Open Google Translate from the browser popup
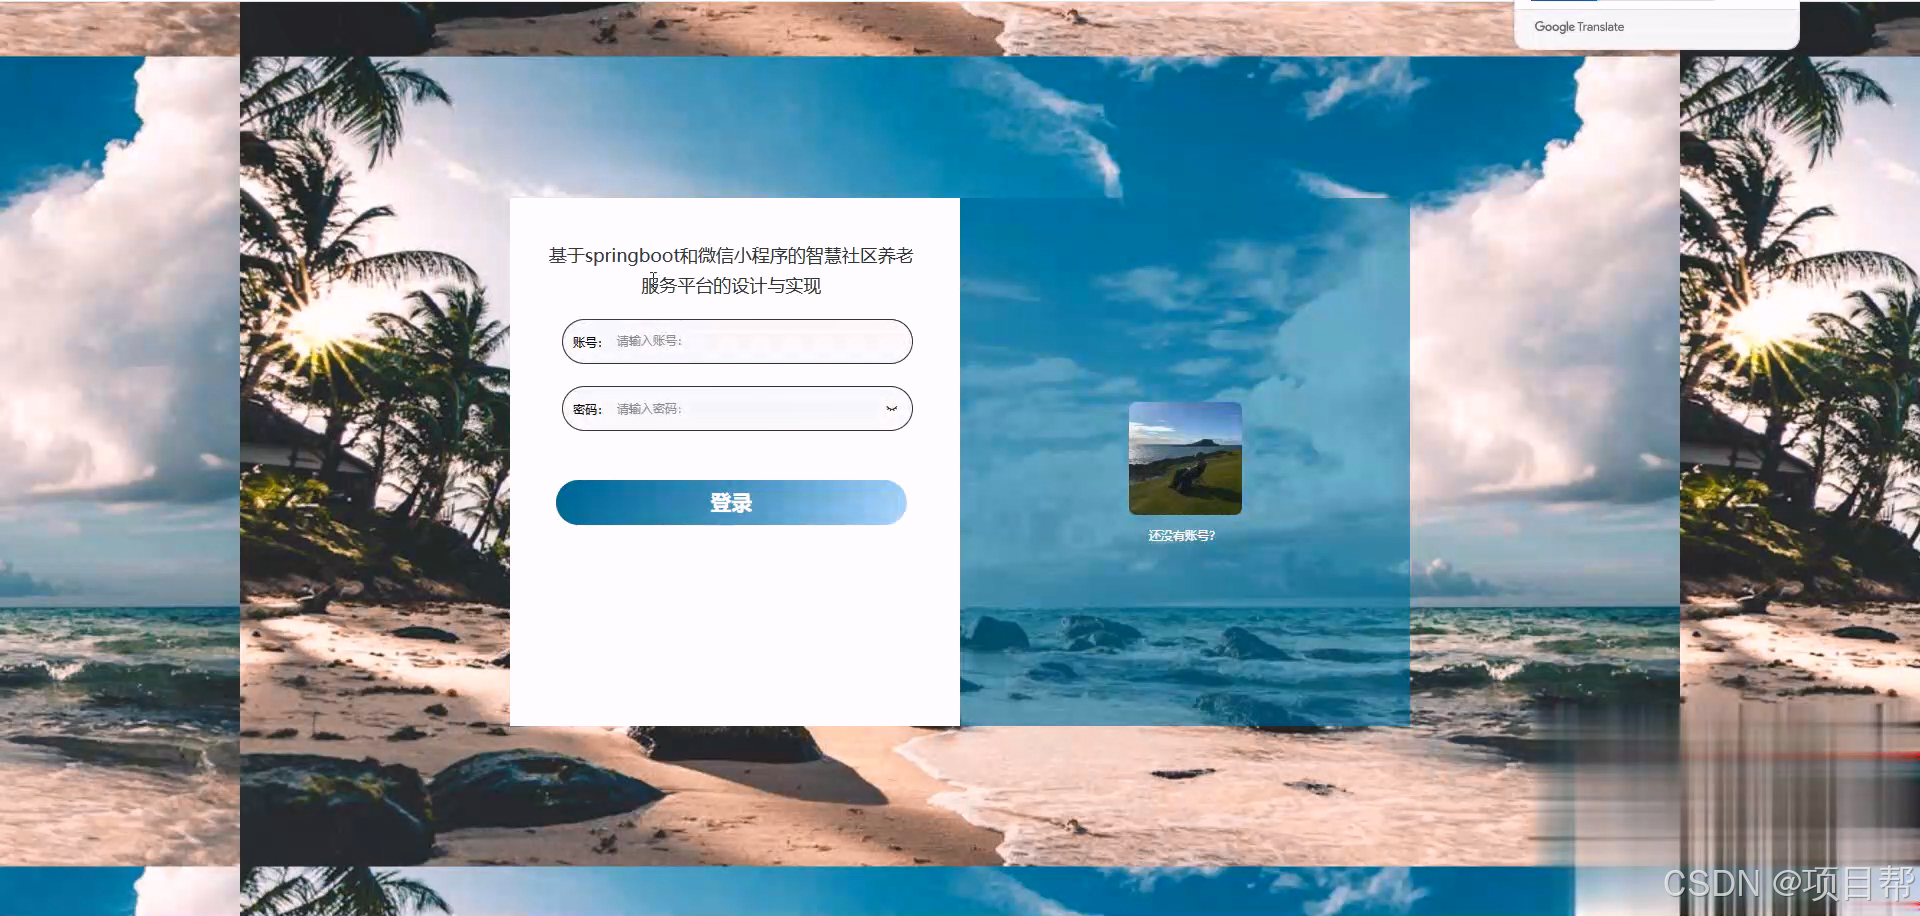Viewport: 1920px width, 916px height. 1580,27
